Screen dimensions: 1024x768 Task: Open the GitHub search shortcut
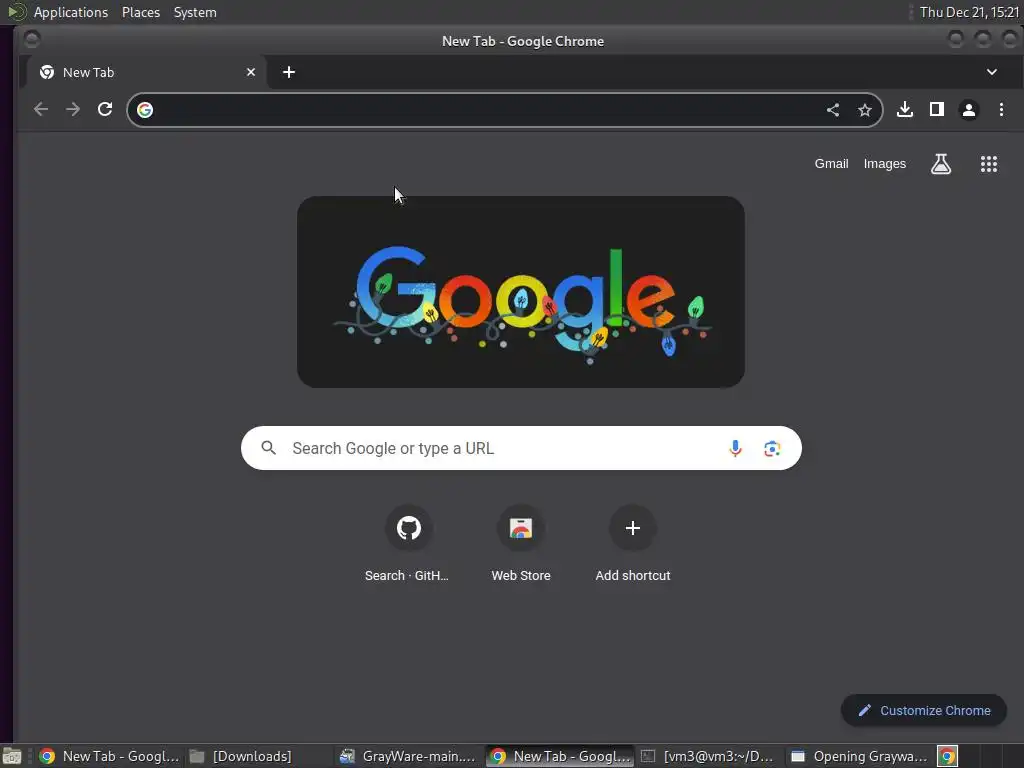(408, 528)
